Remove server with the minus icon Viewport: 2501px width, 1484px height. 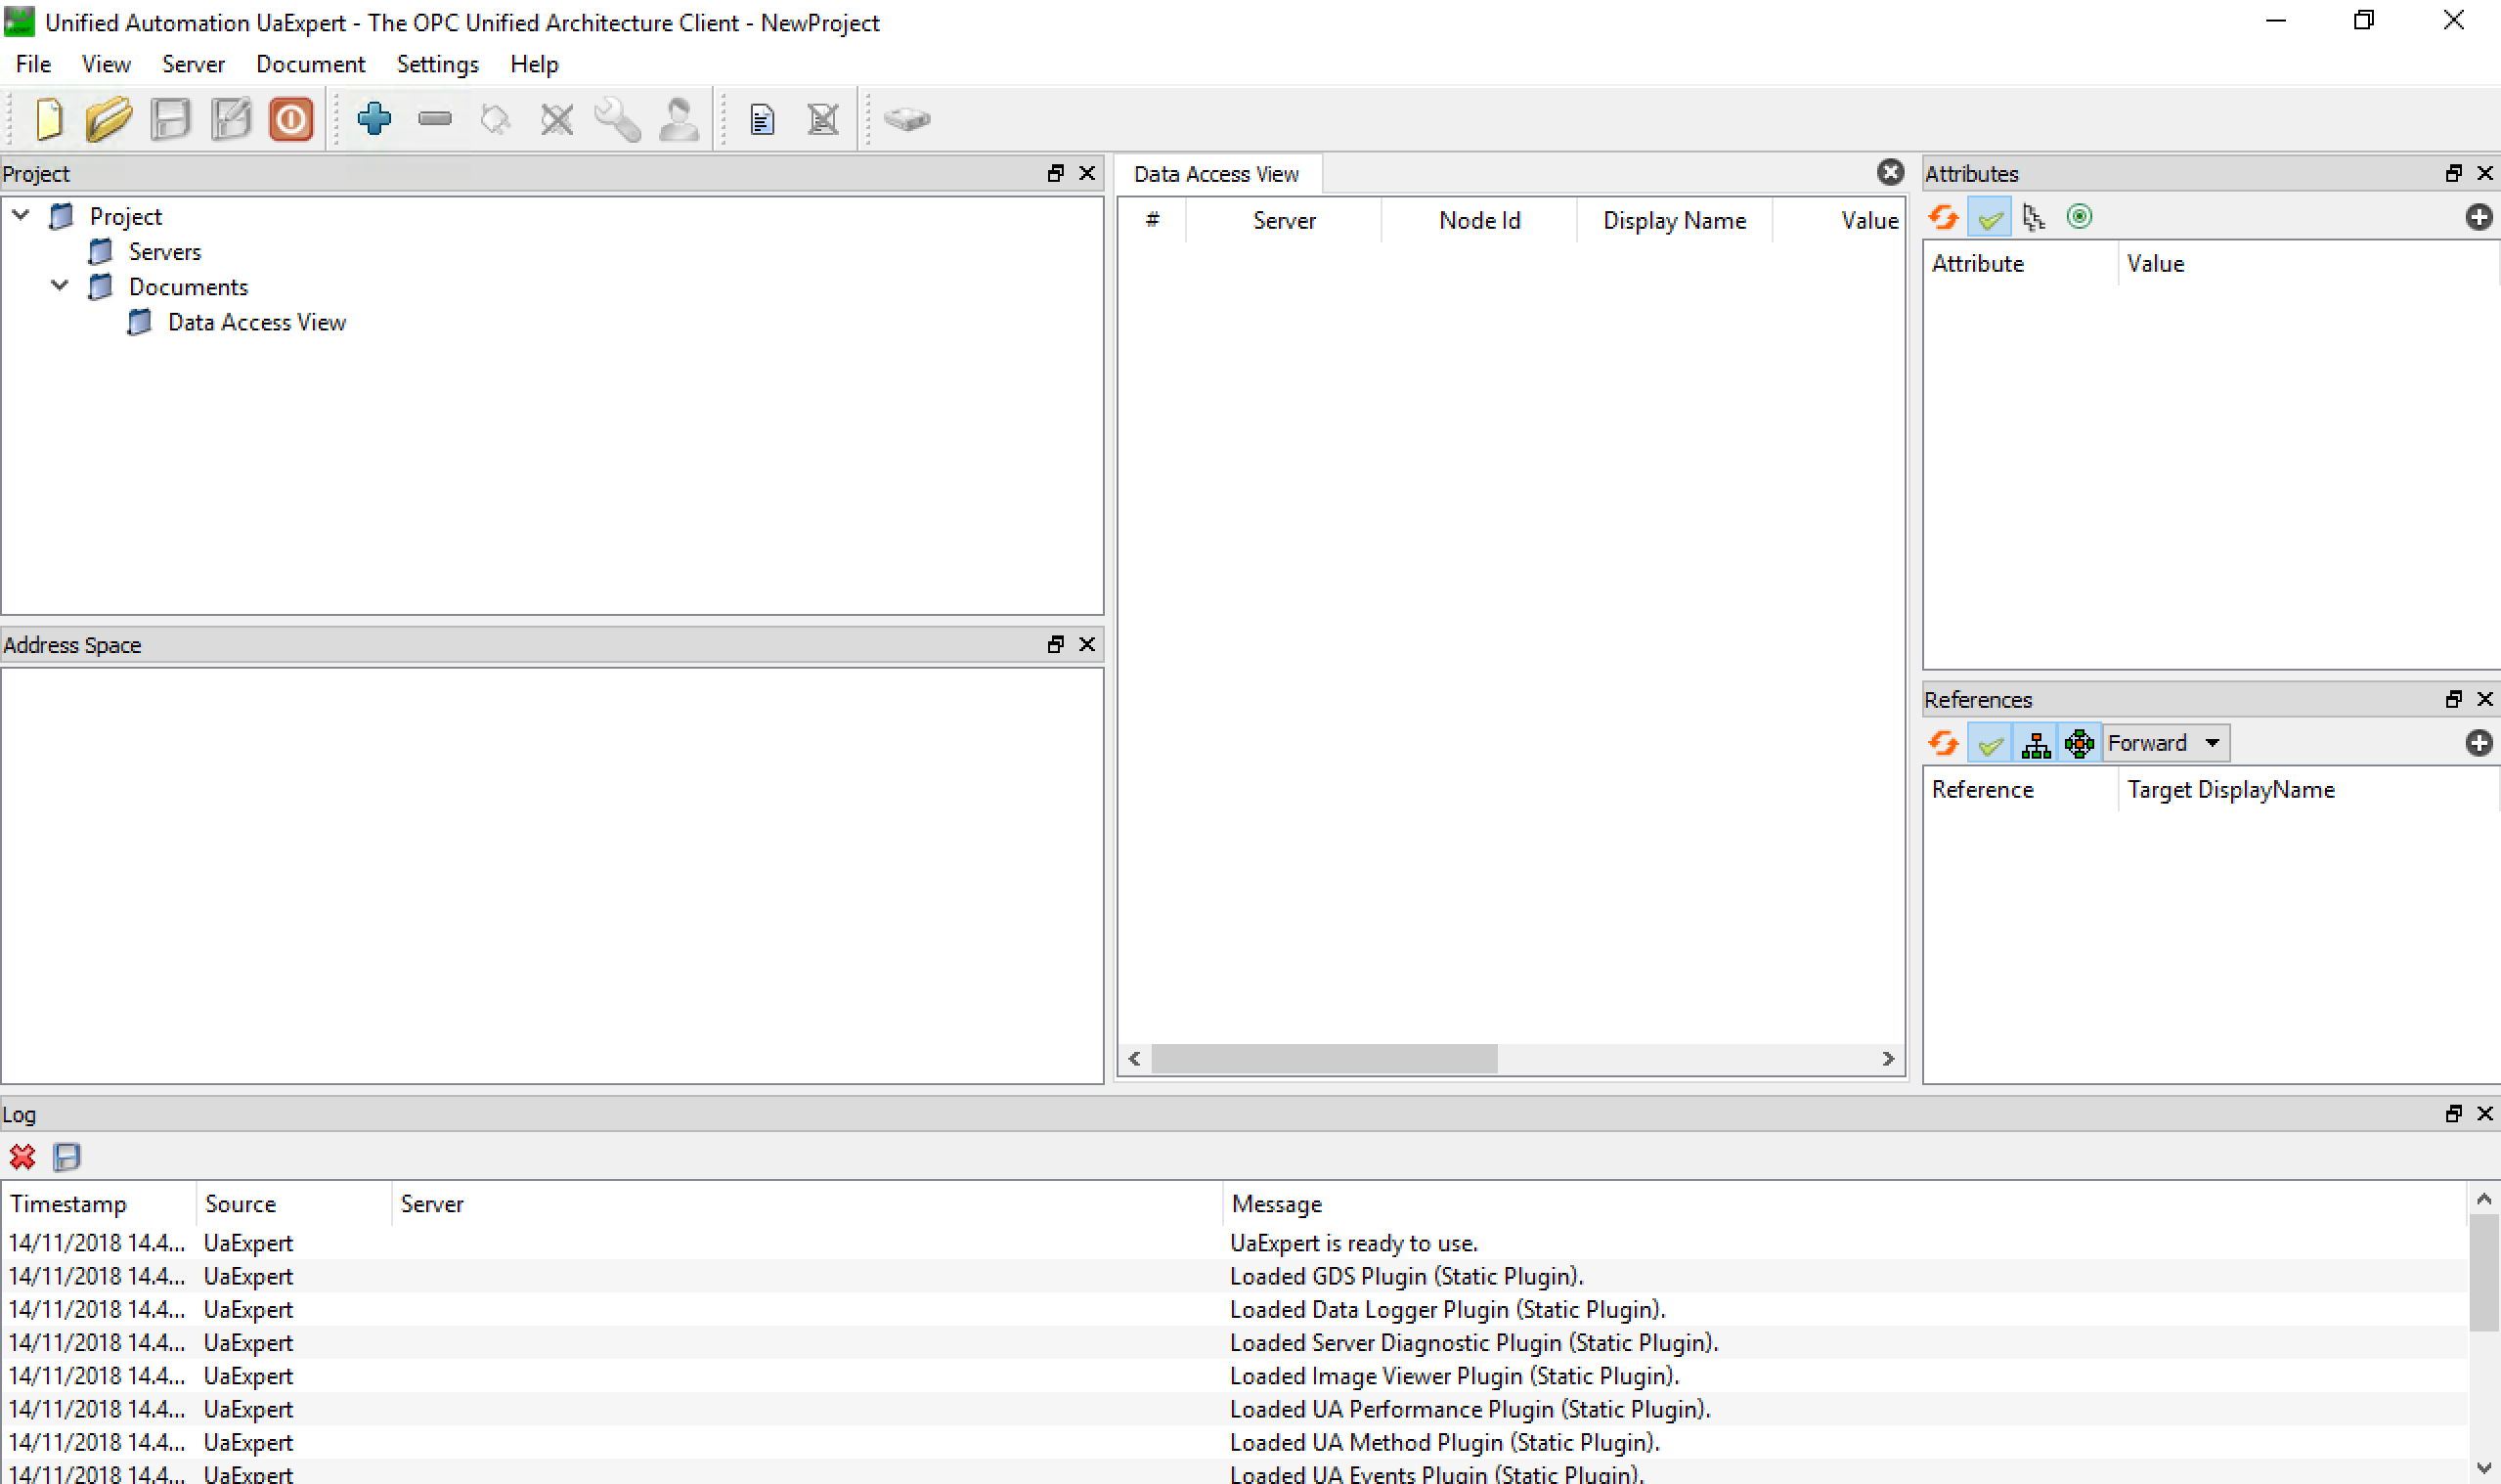435,119
